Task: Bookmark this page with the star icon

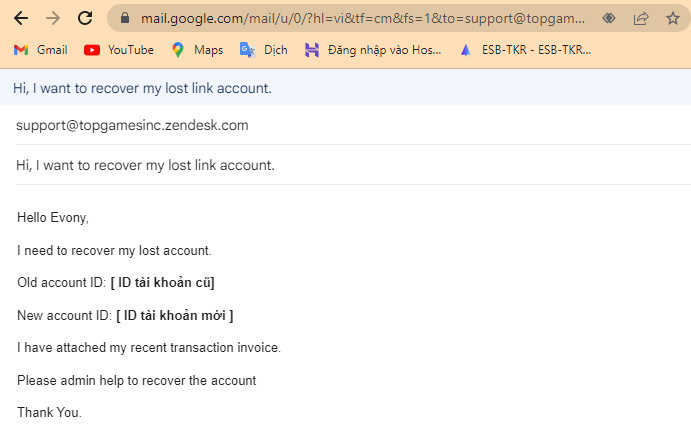Action: point(673,18)
